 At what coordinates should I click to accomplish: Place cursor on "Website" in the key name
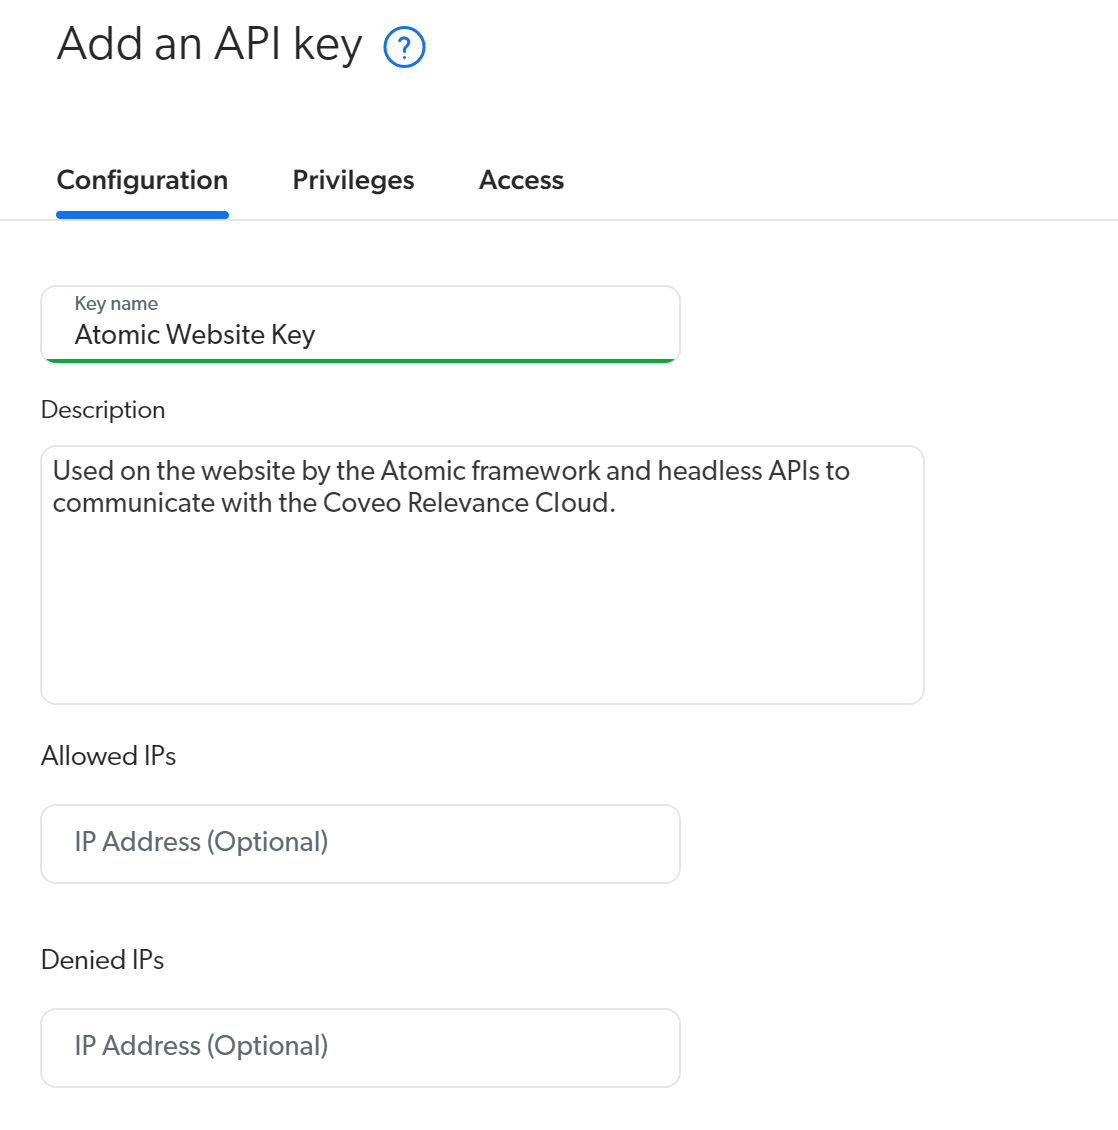(217, 334)
